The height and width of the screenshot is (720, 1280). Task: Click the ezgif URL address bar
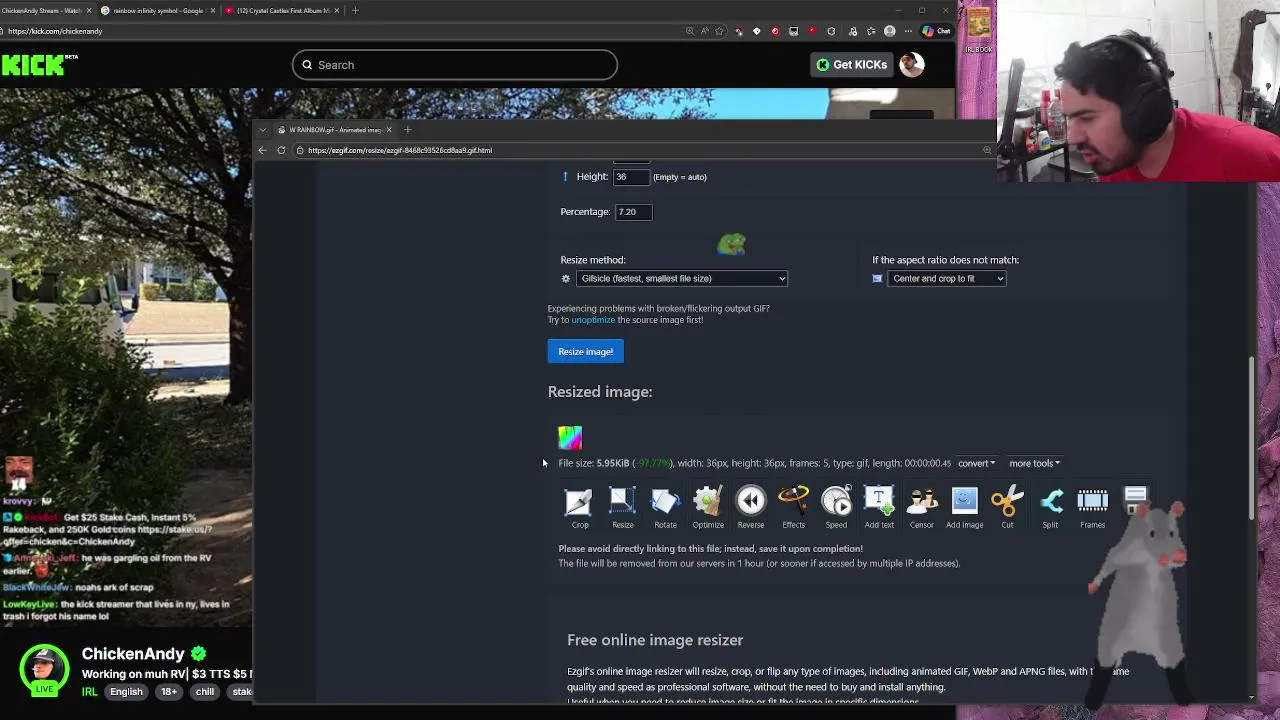click(x=640, y=150)
